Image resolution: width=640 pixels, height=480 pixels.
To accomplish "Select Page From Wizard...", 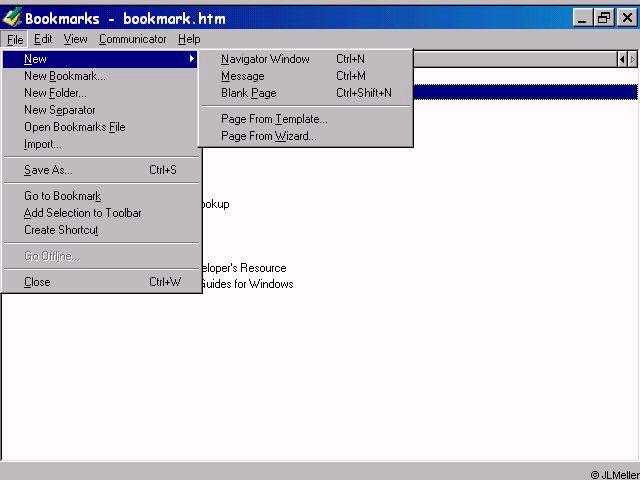I will click(306, 136).
